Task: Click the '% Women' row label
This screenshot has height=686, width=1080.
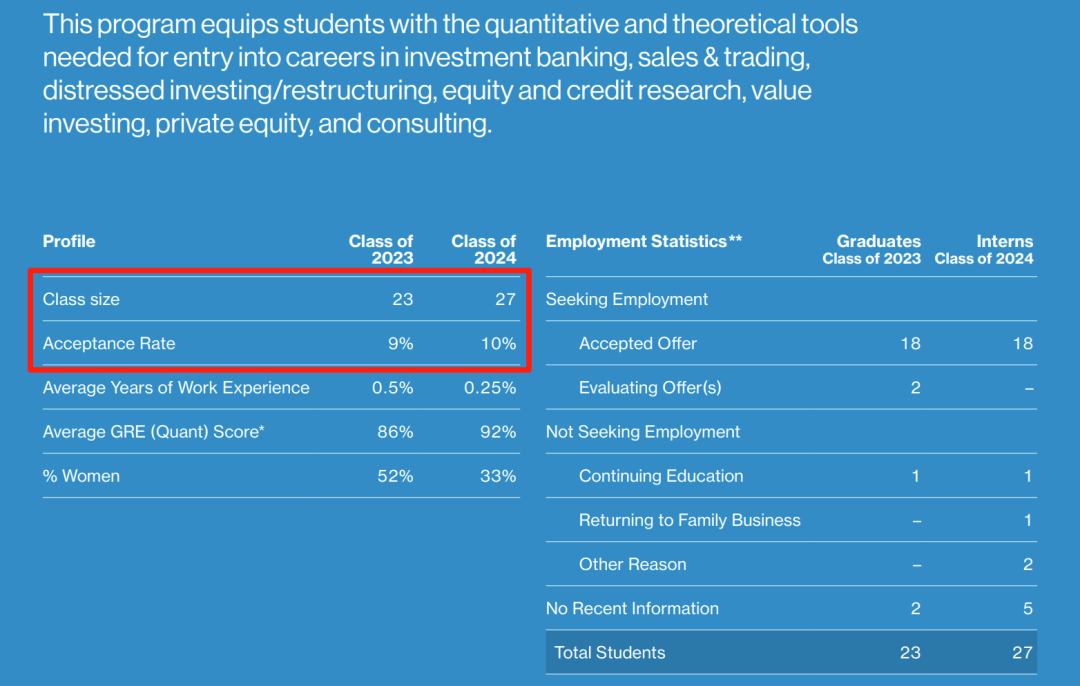Action: click(81, 476)
